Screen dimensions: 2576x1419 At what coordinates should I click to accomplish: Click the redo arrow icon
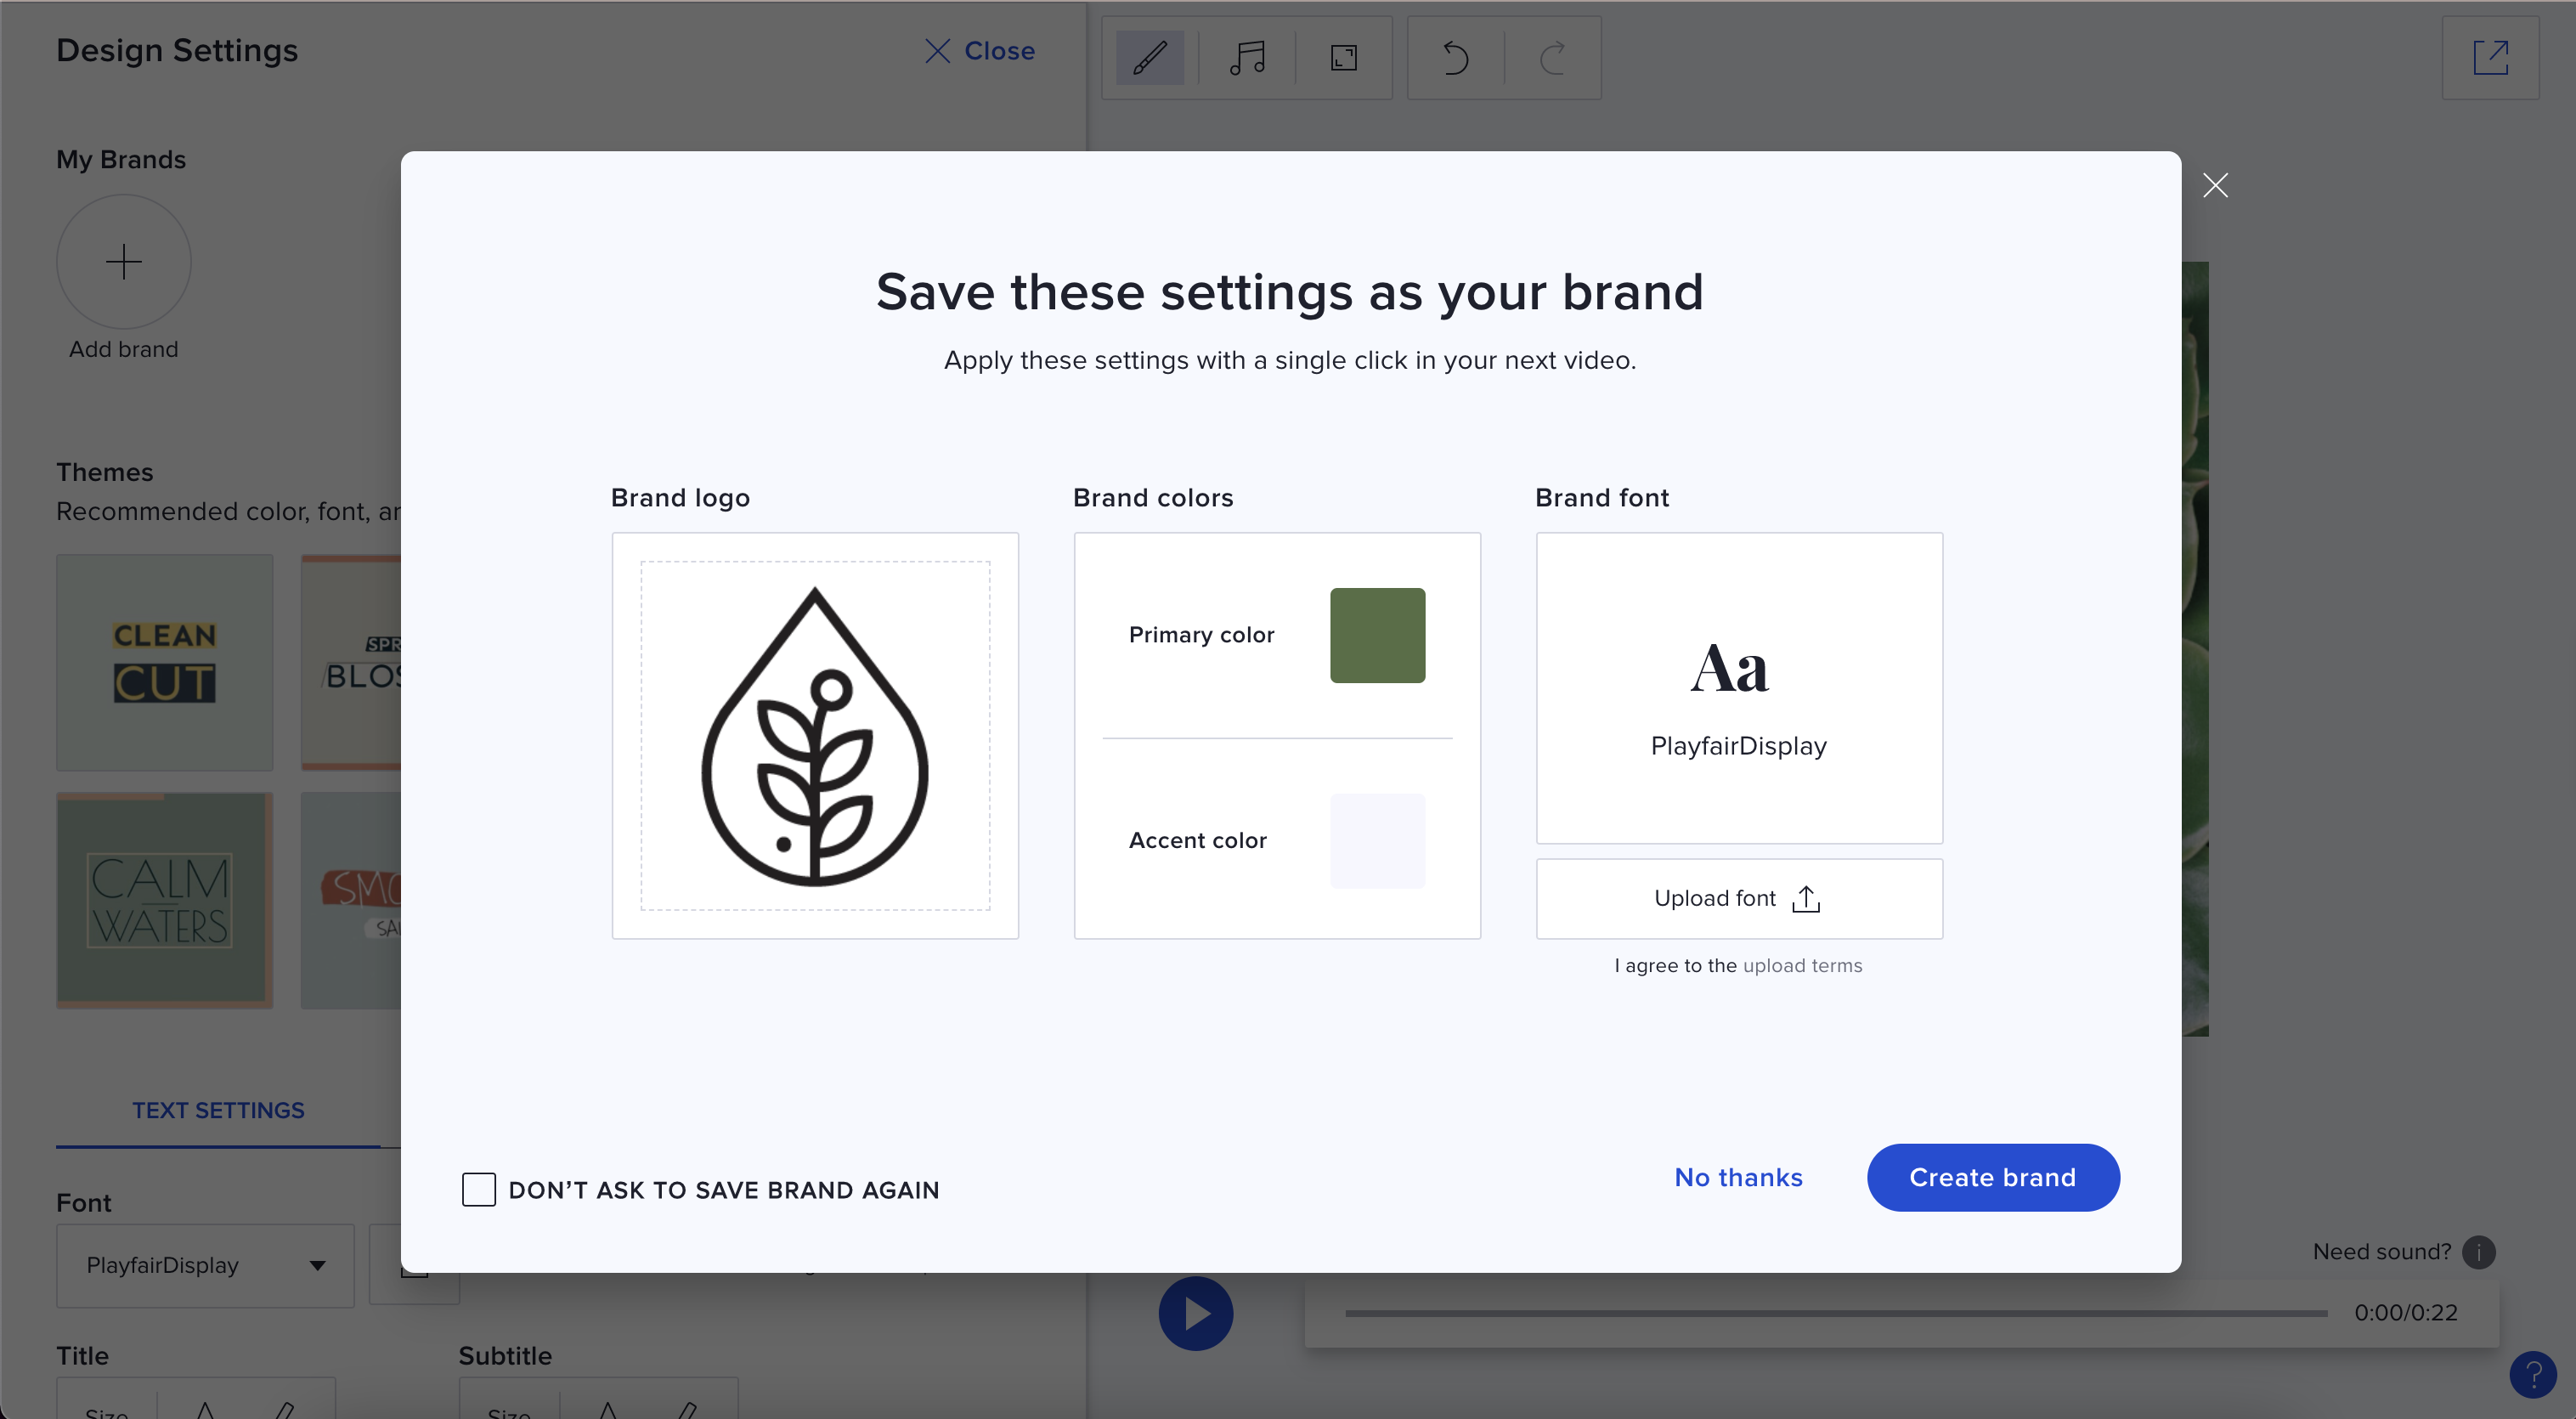point(1551,58)
